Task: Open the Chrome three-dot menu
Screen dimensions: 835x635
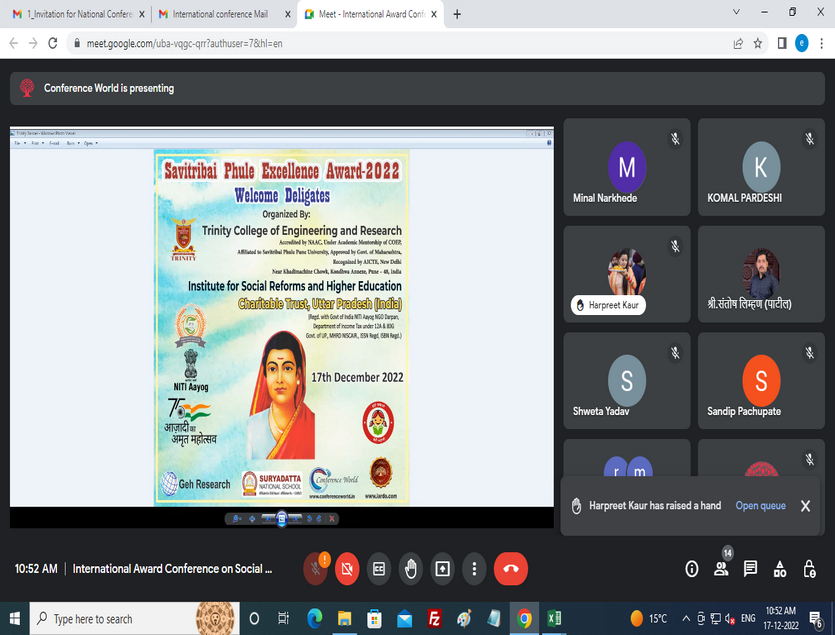Action: 822,43
